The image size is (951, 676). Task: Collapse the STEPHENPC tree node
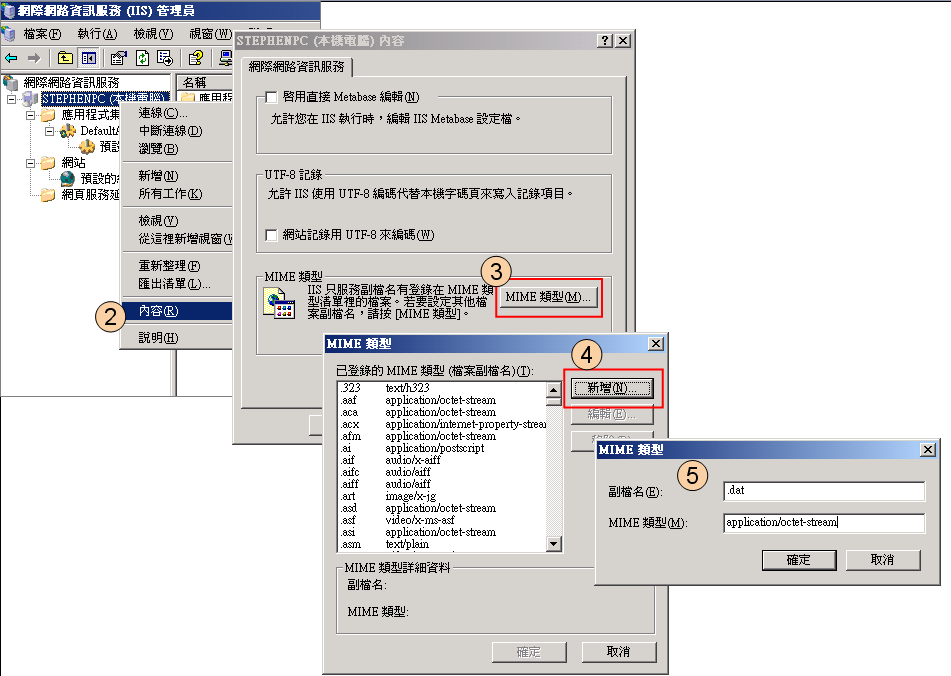12,99
